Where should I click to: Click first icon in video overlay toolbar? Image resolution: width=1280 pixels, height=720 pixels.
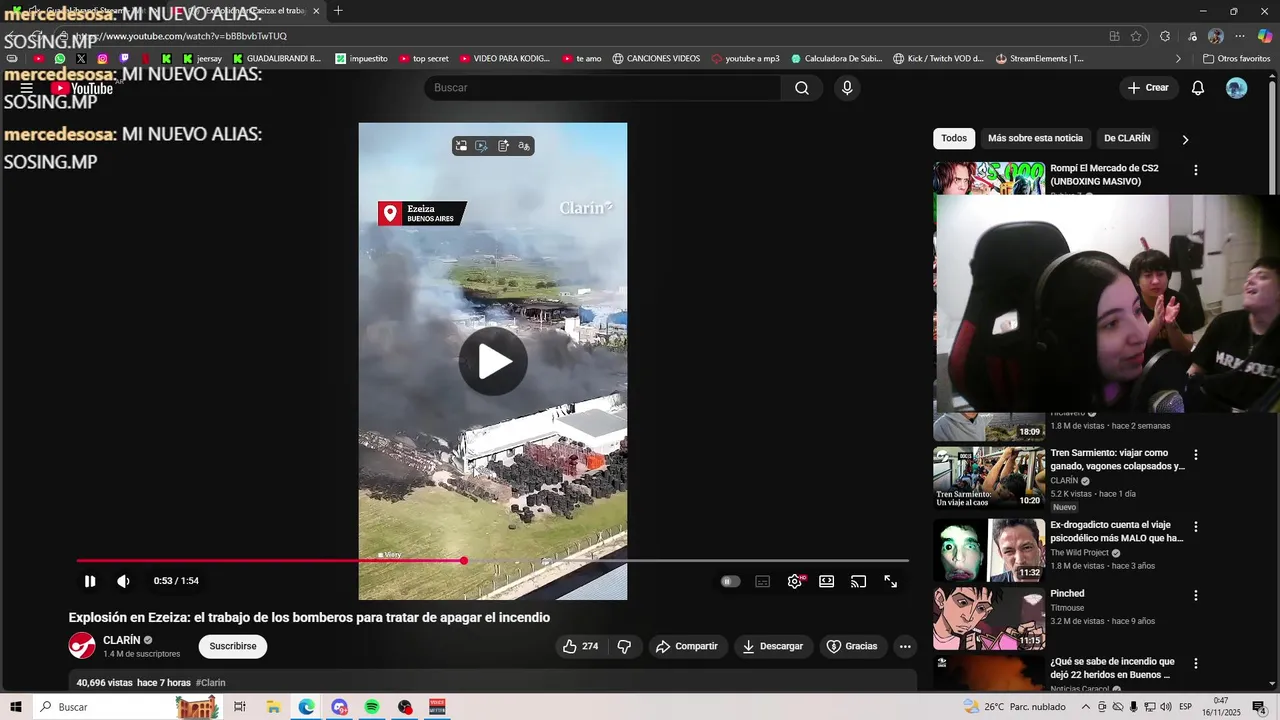[461, 146]
